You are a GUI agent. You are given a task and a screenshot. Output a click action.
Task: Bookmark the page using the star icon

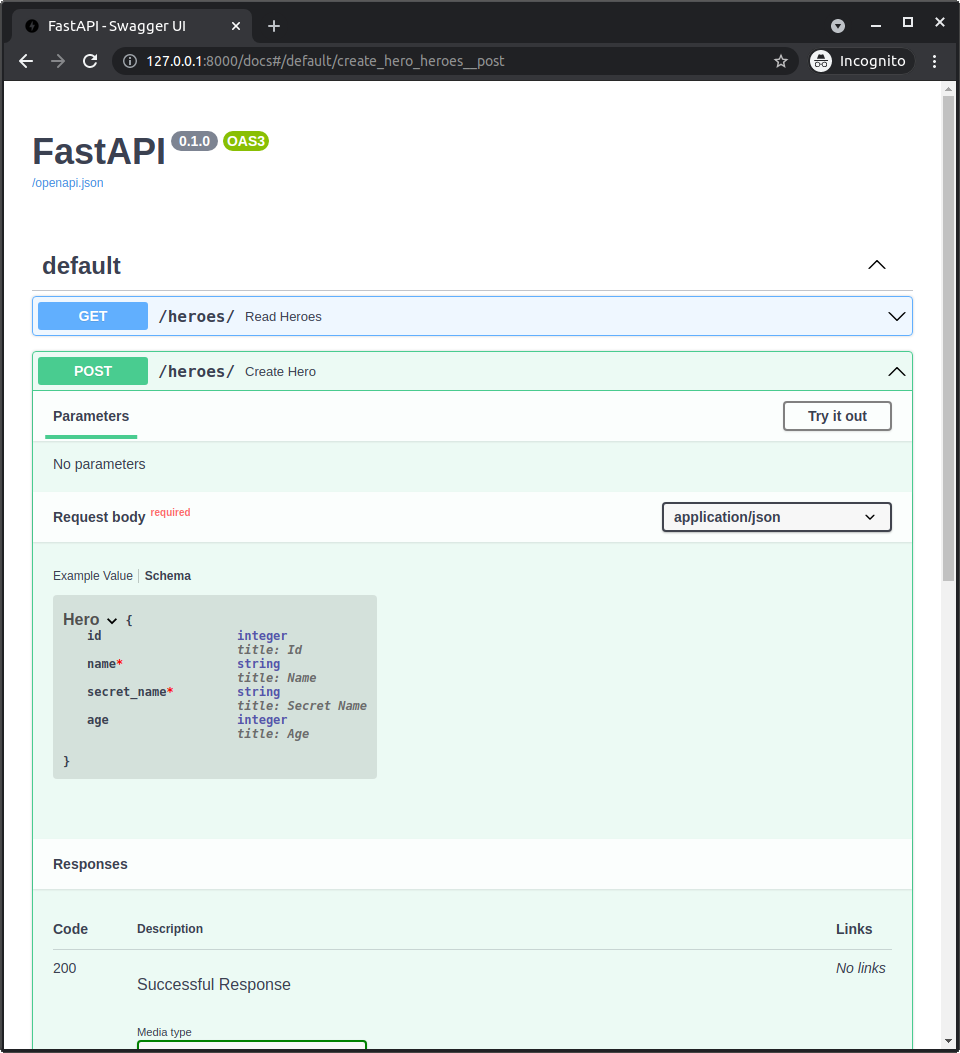pos(781,61)
